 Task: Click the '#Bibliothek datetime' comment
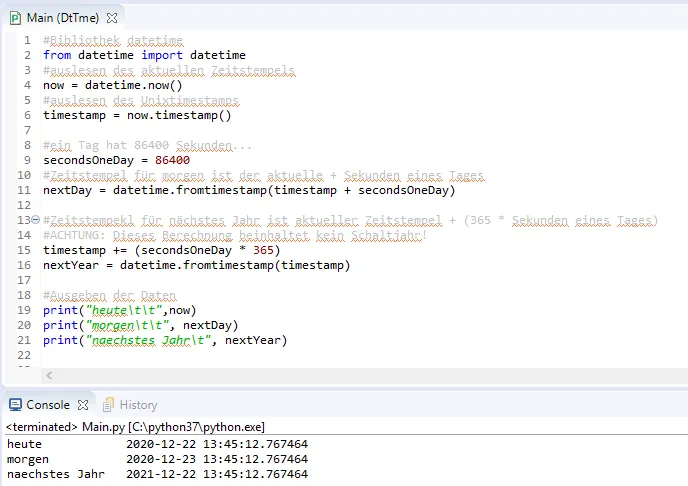click(x=113, y=40)
